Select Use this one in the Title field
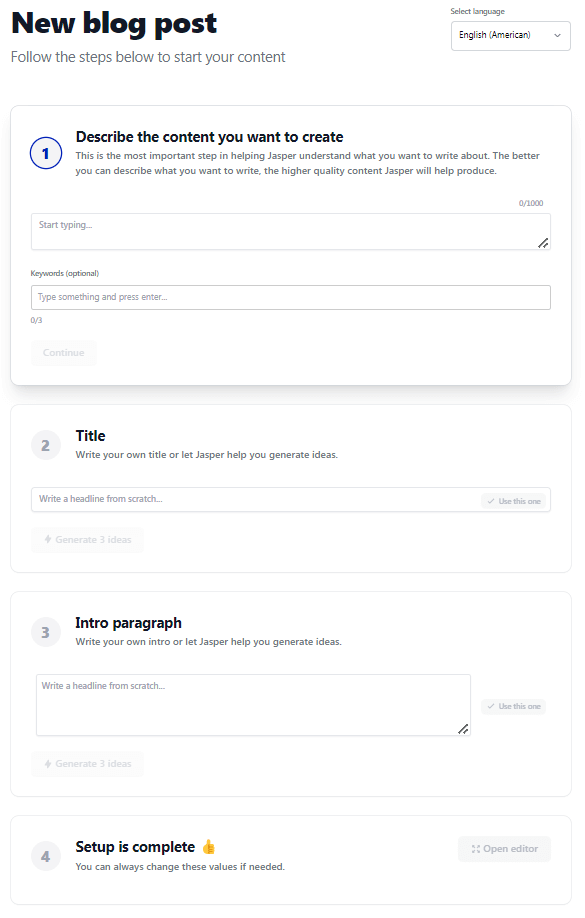585x918 pixels. click(514, 501)
